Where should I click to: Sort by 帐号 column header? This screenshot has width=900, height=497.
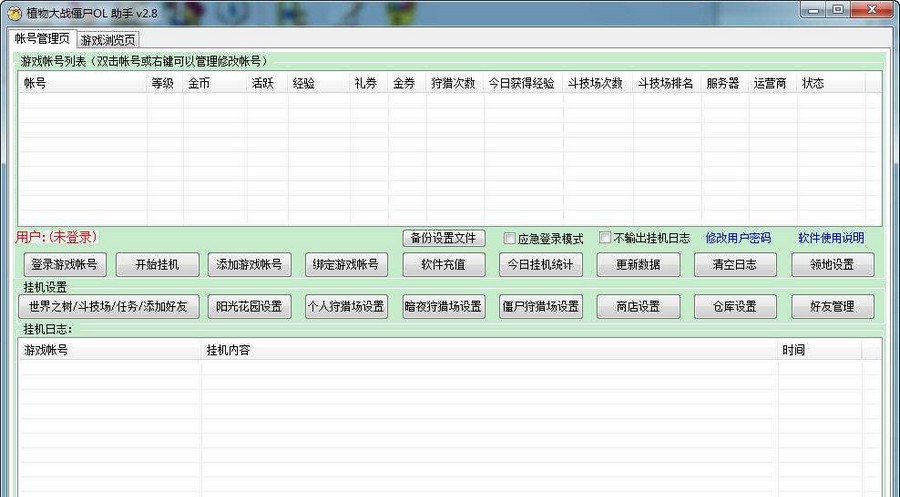pos(83,83)
